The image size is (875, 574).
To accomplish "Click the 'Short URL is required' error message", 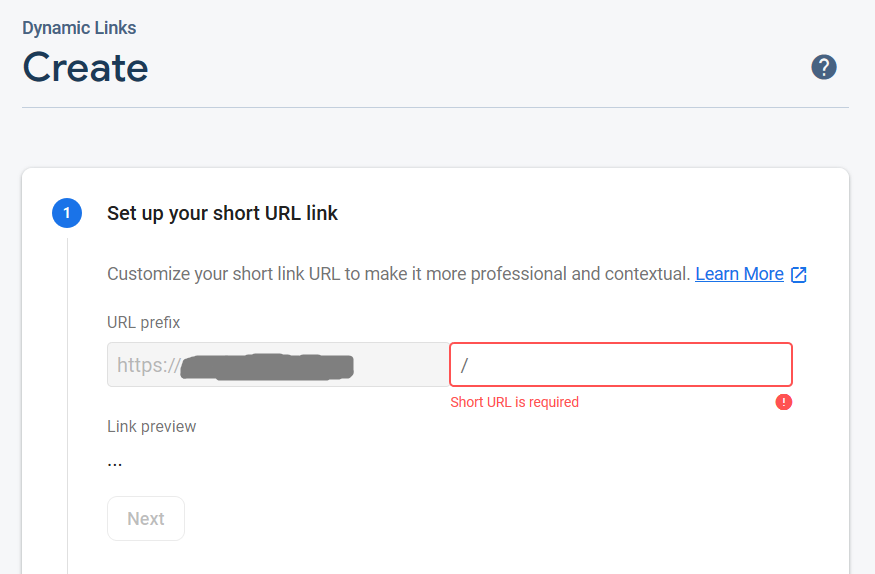I will (514, 402).
